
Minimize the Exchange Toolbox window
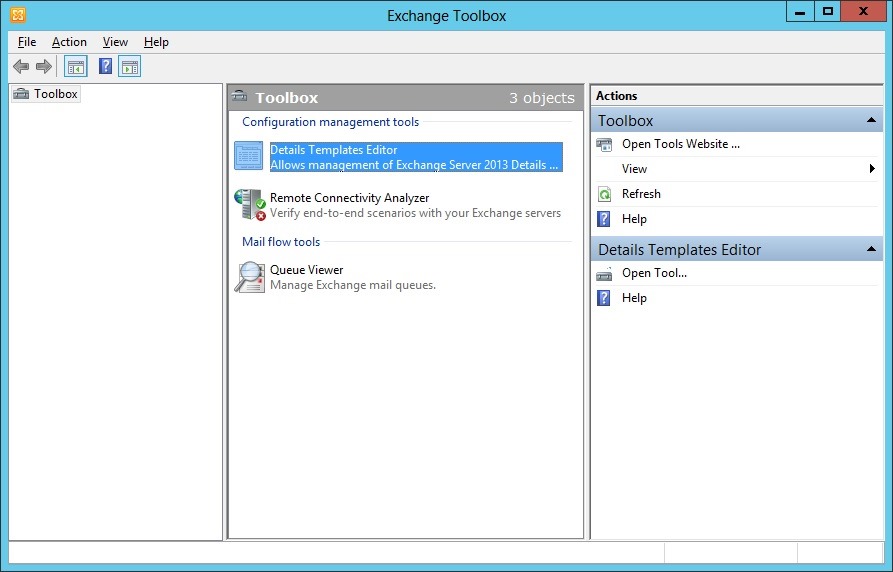[800, 11]
